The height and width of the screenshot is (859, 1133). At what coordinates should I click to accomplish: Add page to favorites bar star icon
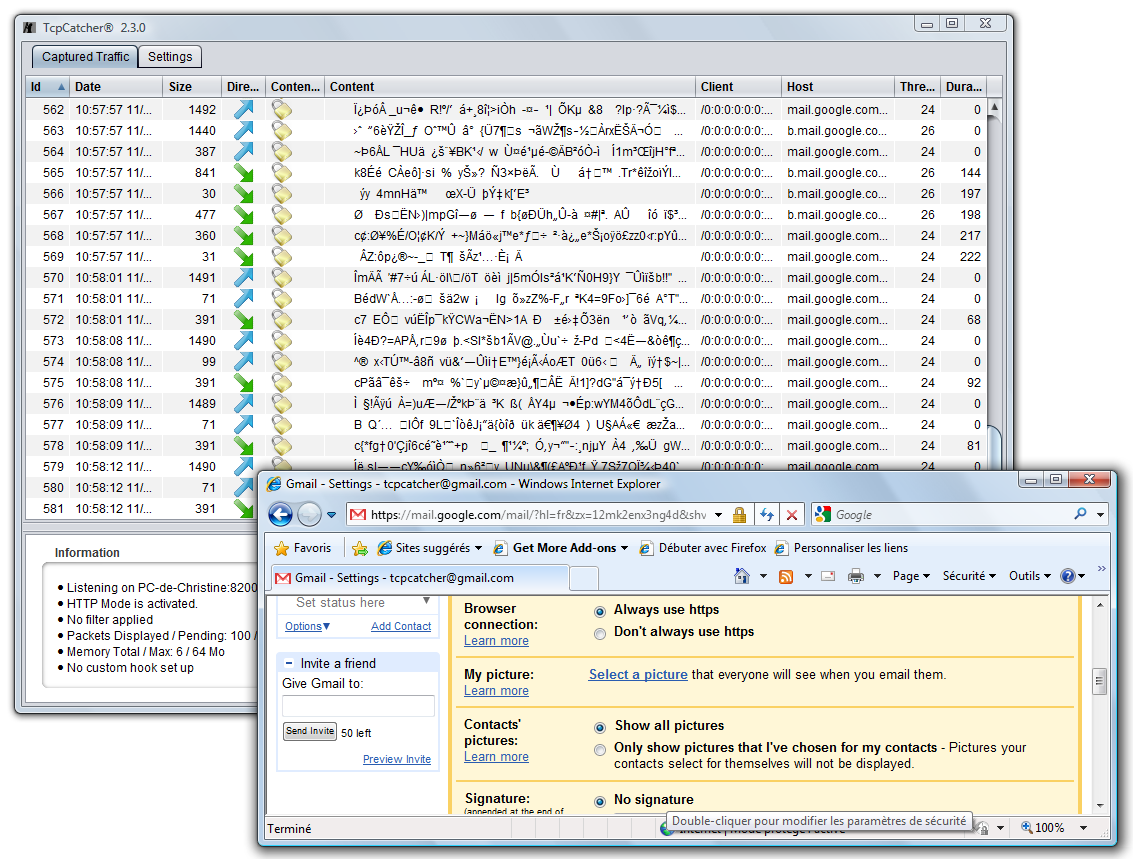pyautogui.click(x=359, y=548)
